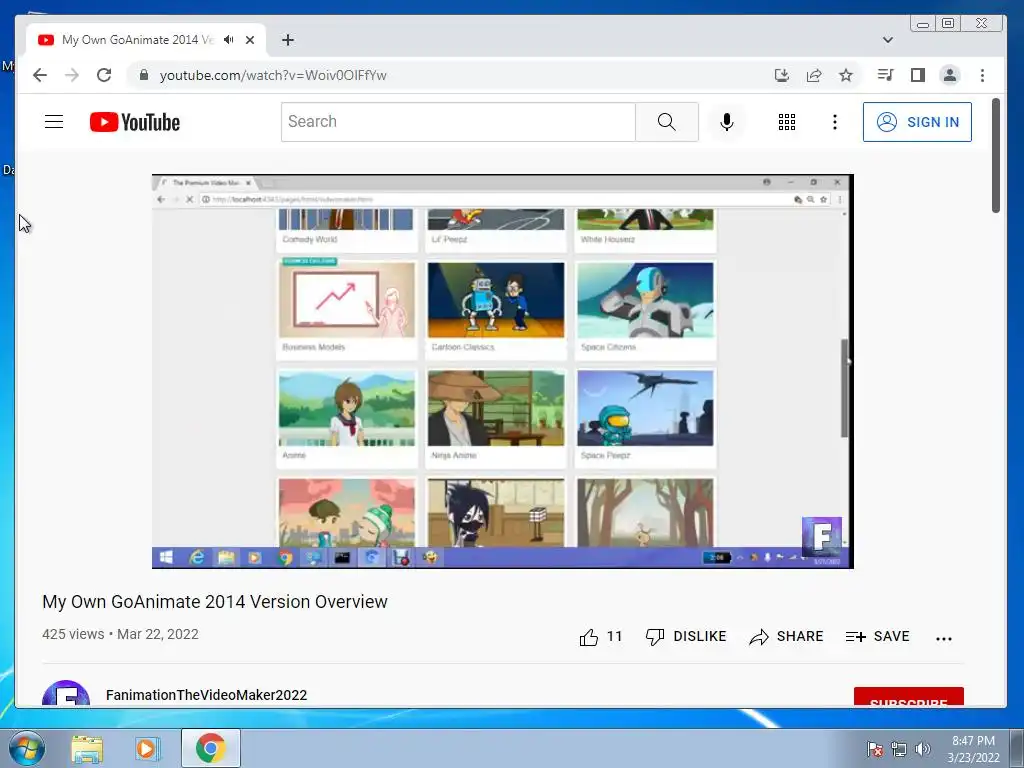The width and height of the screenshot is (1024, 768).
Task: Open Action Center flag in tray
Action: tap(874, 749)
